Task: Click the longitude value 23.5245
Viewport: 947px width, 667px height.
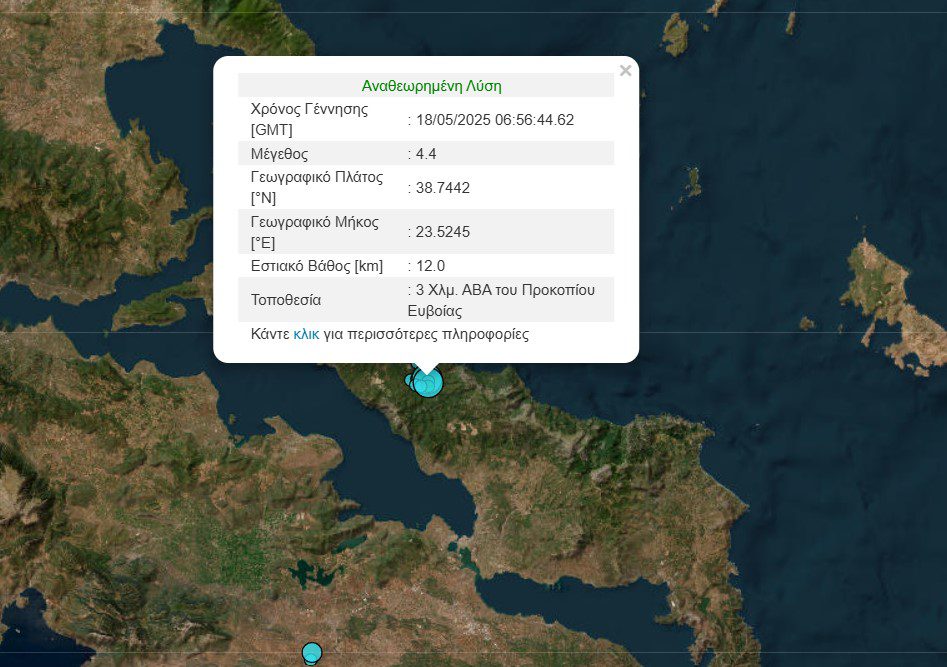Action: point(442,232)
